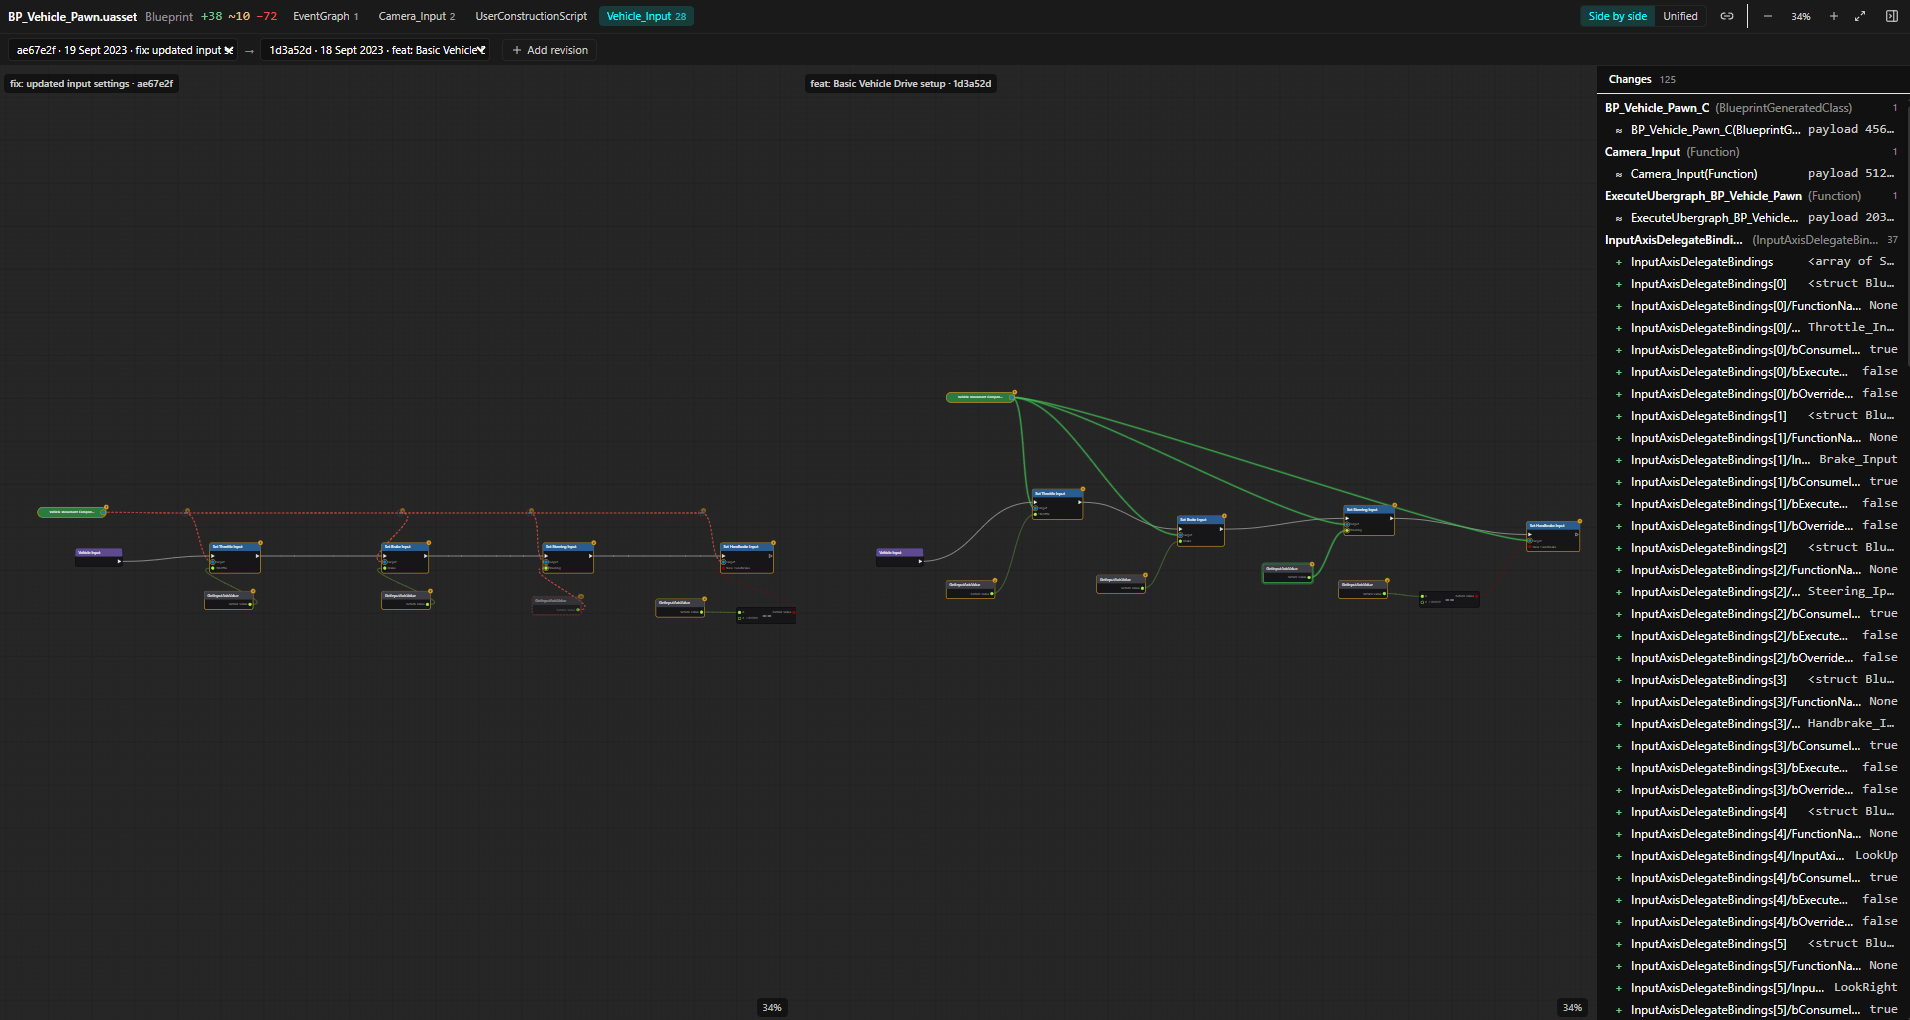Viewport: 1910px width, 1020px height.
Task: Zoom out with the minus icon
Action: tap(1768, 16)
